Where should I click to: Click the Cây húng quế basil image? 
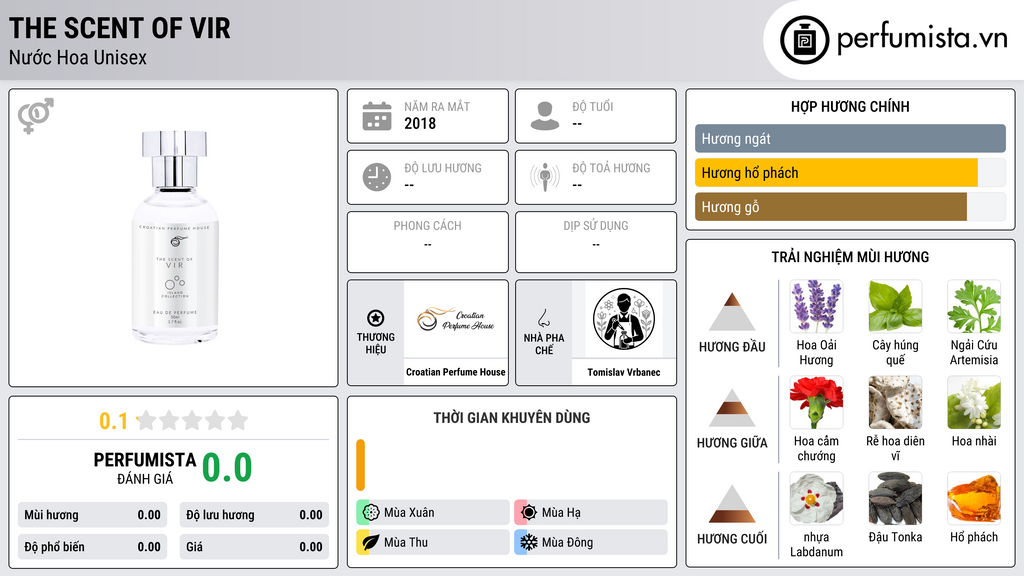895,306
